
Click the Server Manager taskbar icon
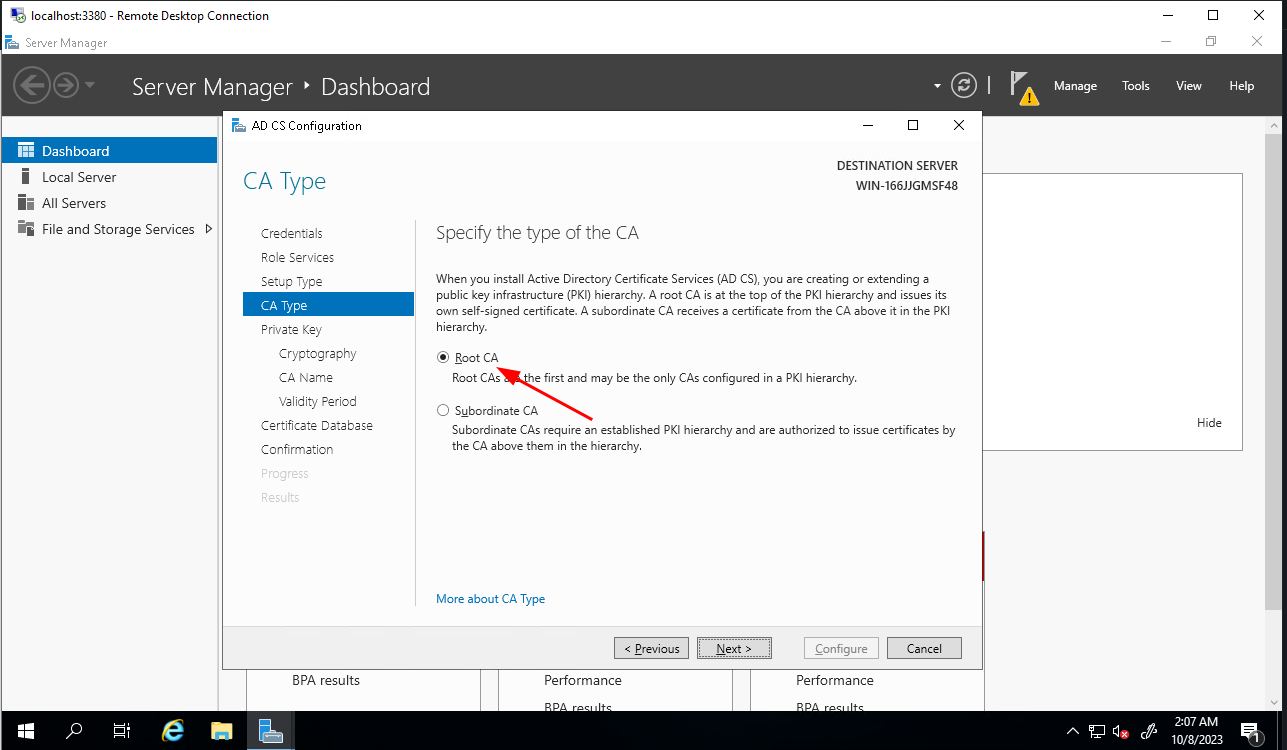tap(270, 731)
